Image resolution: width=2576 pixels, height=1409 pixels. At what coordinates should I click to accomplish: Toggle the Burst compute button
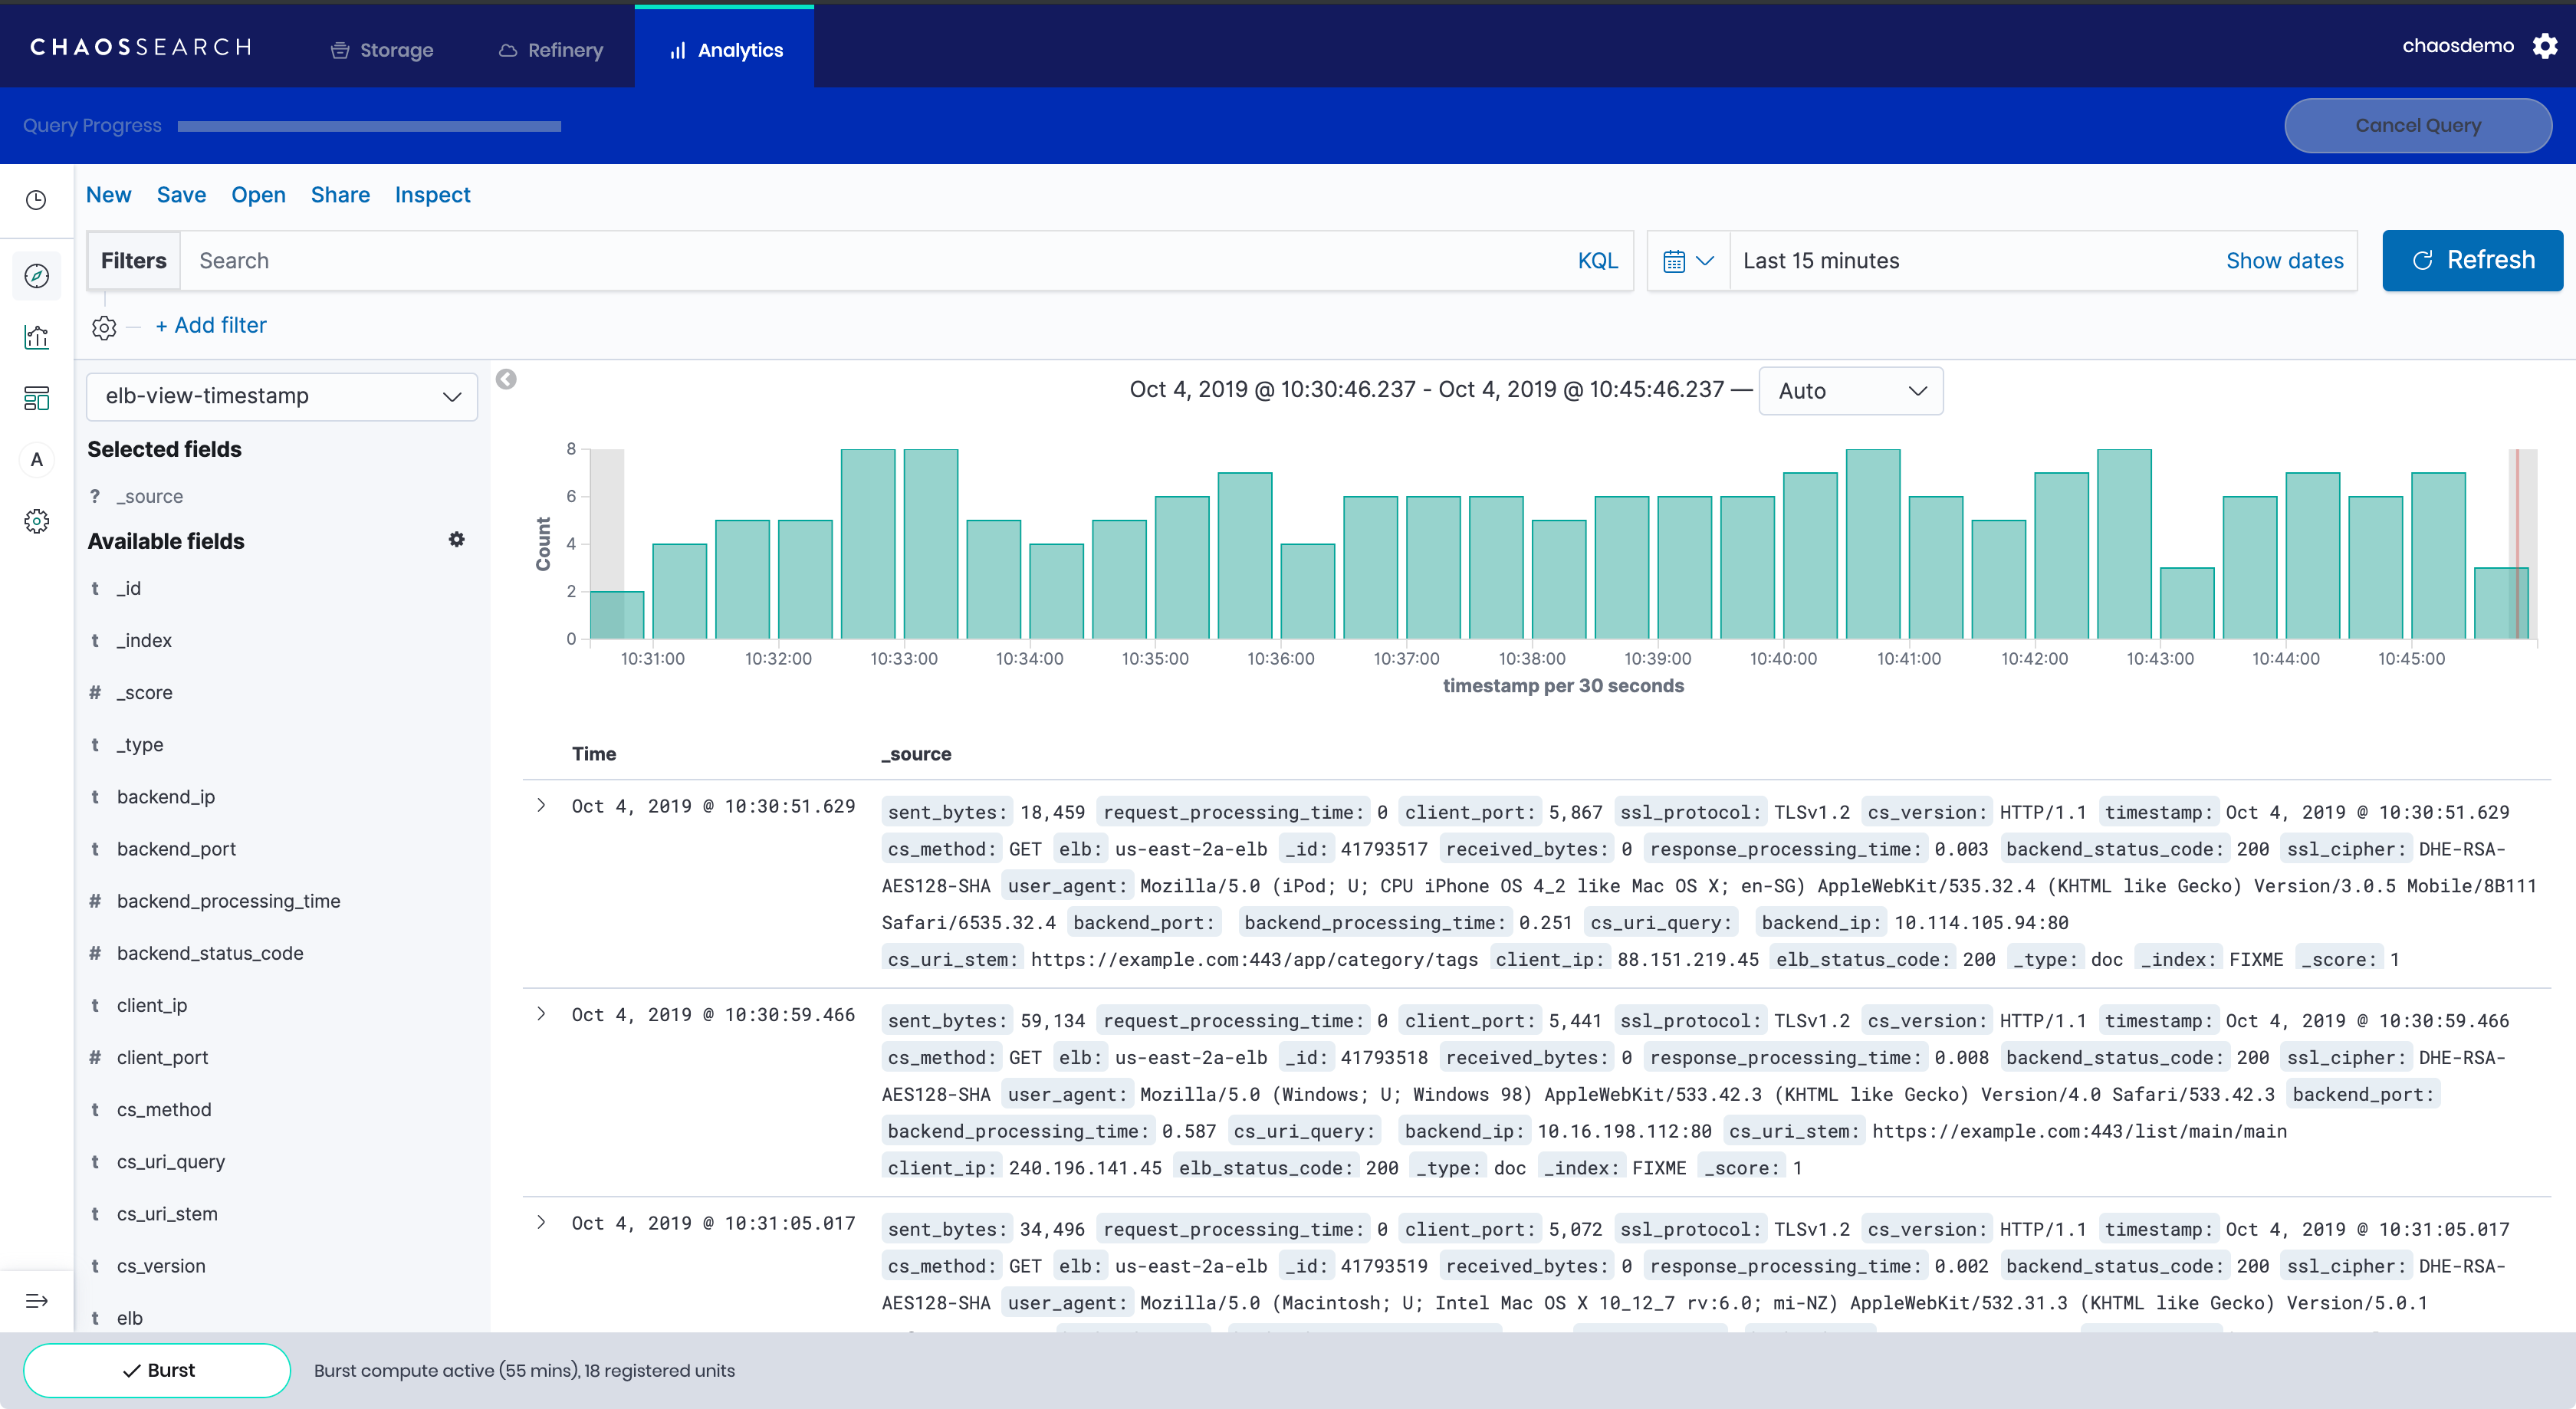coord(157,1370)
